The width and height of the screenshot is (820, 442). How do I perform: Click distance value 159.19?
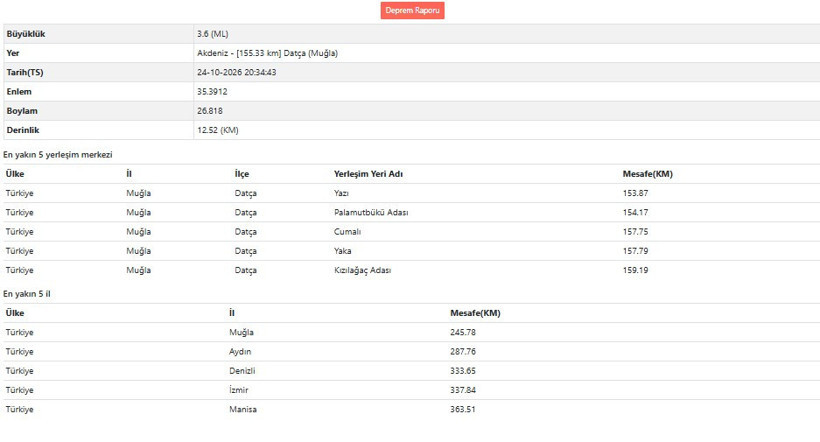[635, 270]
